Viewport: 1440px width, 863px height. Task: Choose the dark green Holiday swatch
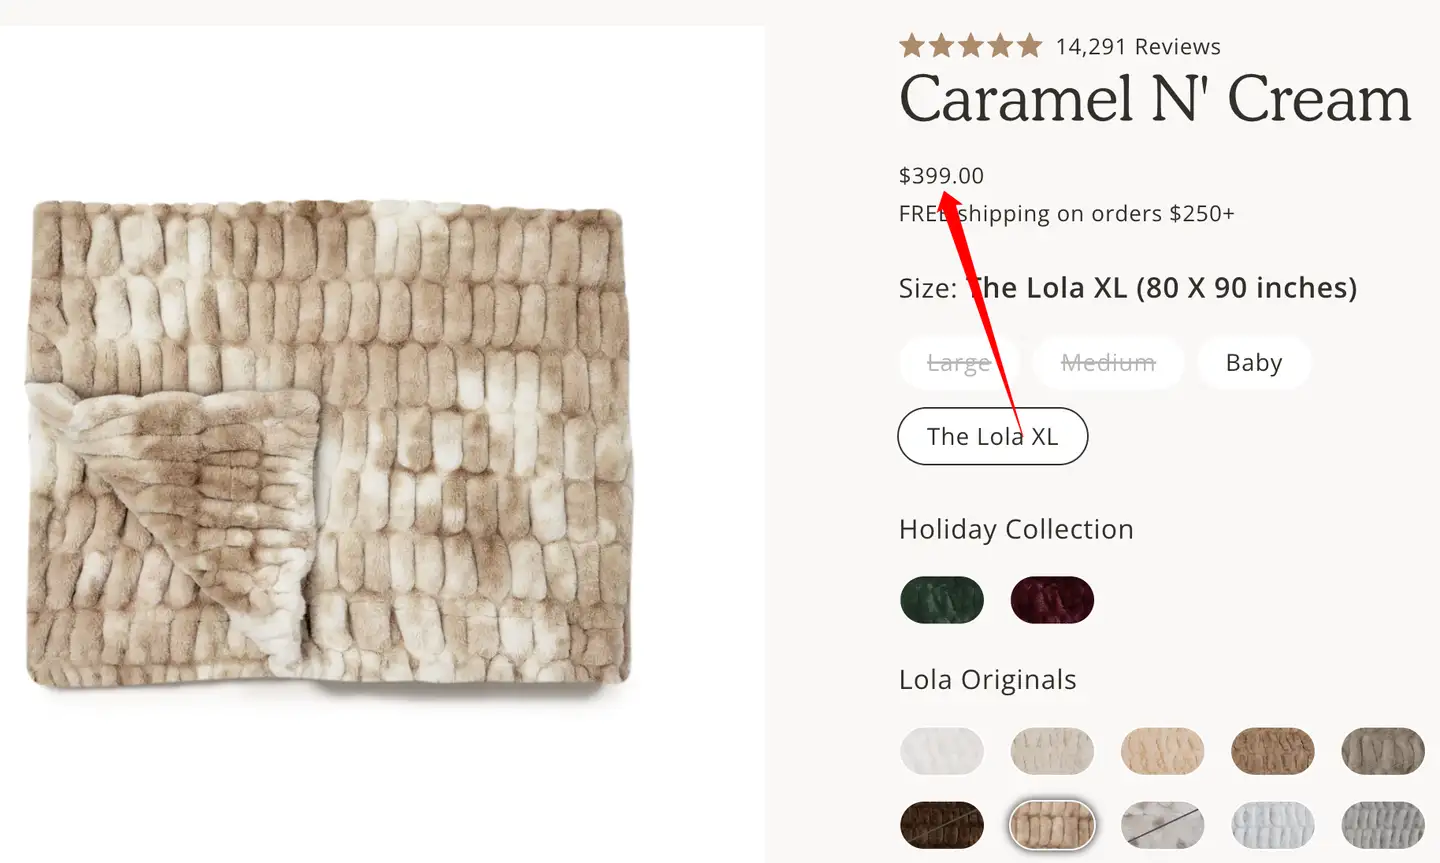[942, 600]
